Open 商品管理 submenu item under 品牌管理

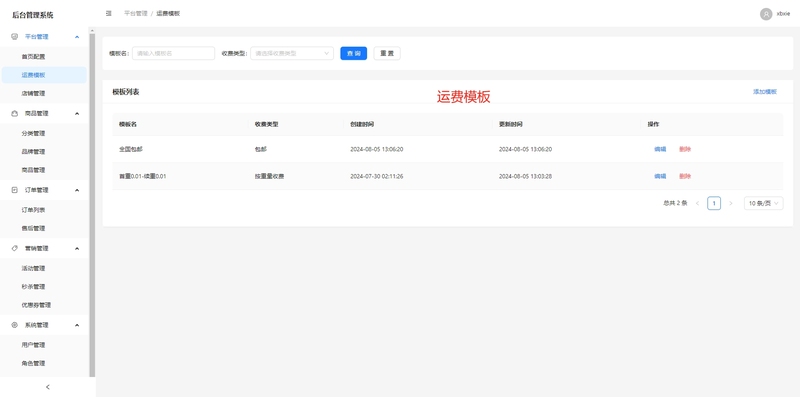click(33, 170)
